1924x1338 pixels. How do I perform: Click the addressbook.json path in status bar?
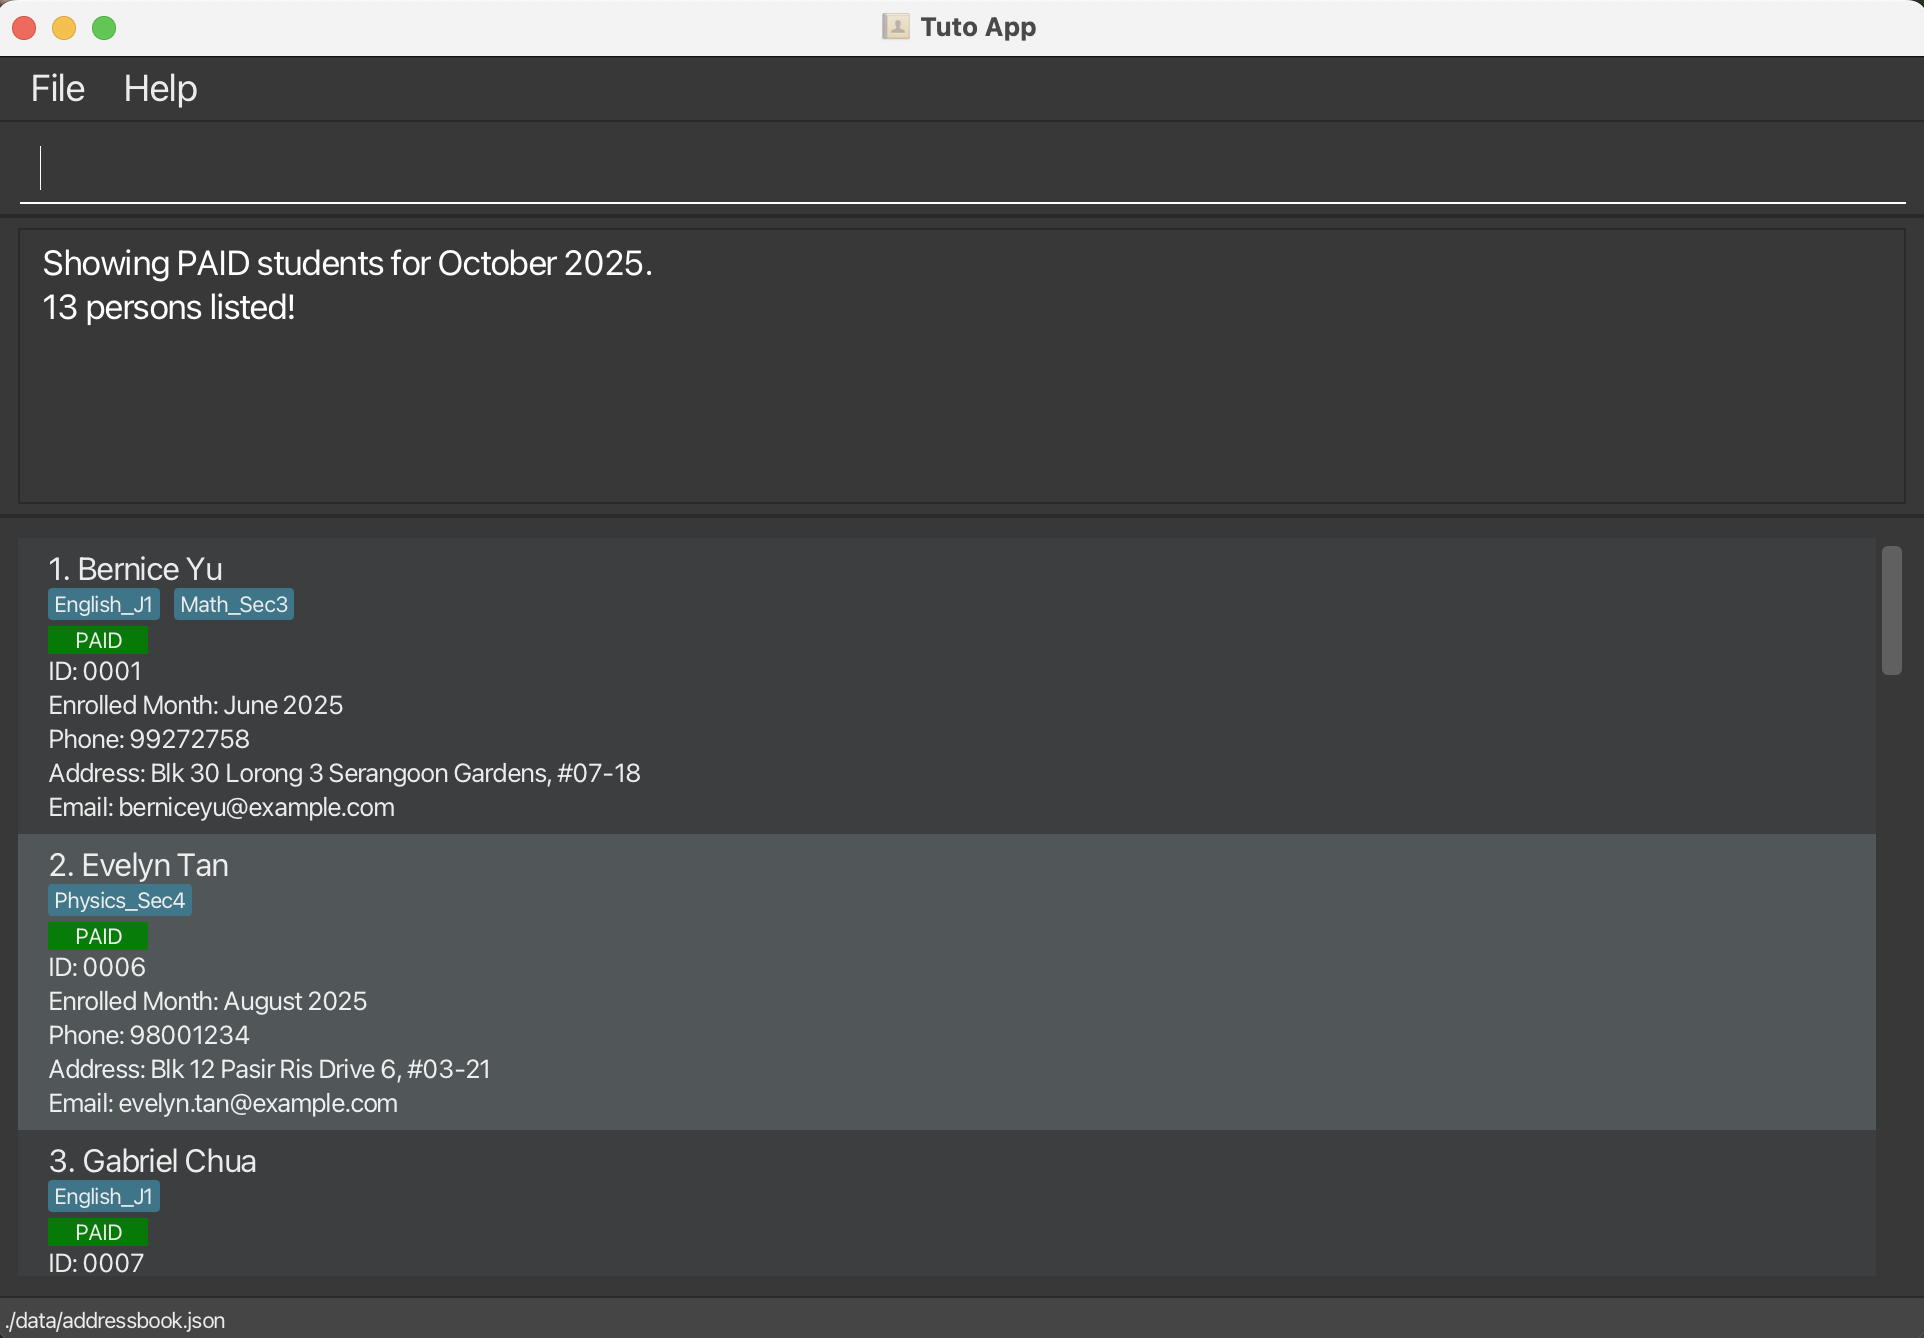coord(115,1320)
